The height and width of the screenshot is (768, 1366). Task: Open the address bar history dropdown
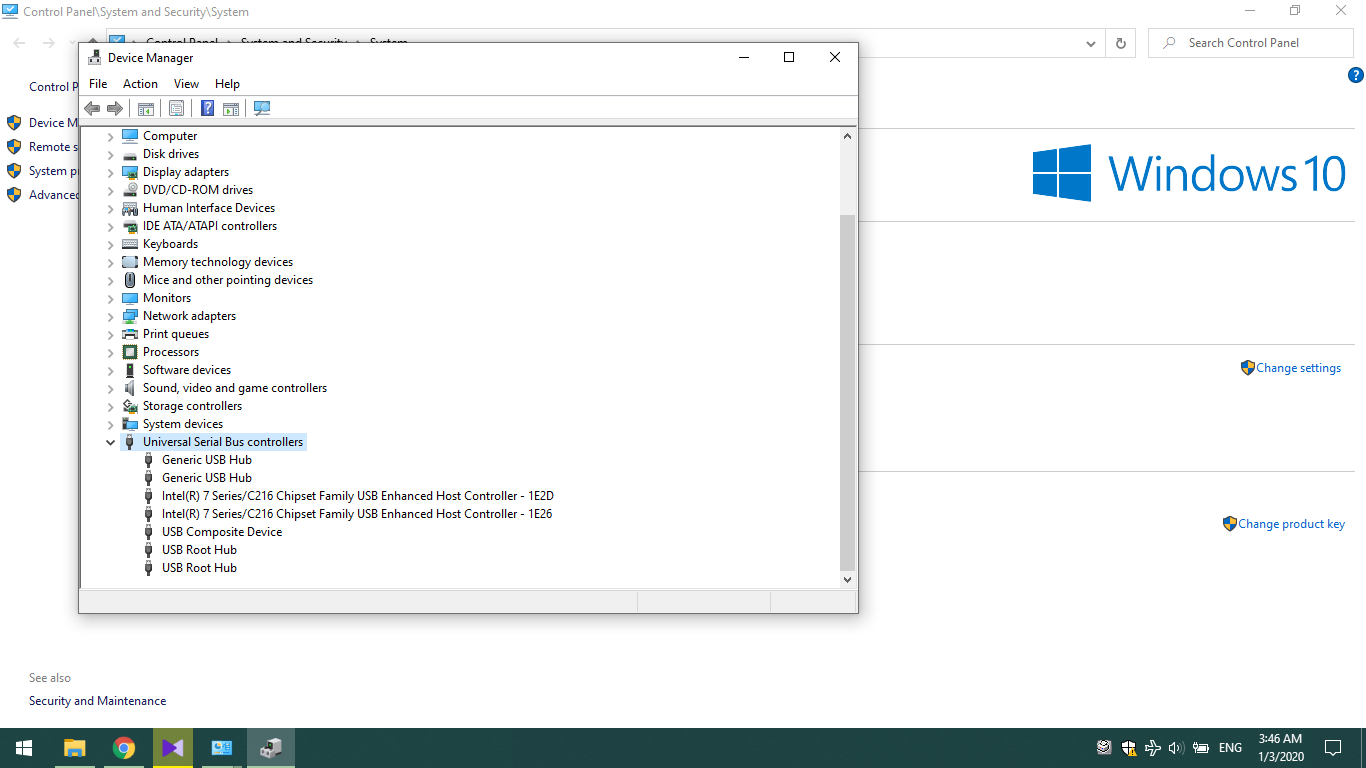(x=1091, y=43)
